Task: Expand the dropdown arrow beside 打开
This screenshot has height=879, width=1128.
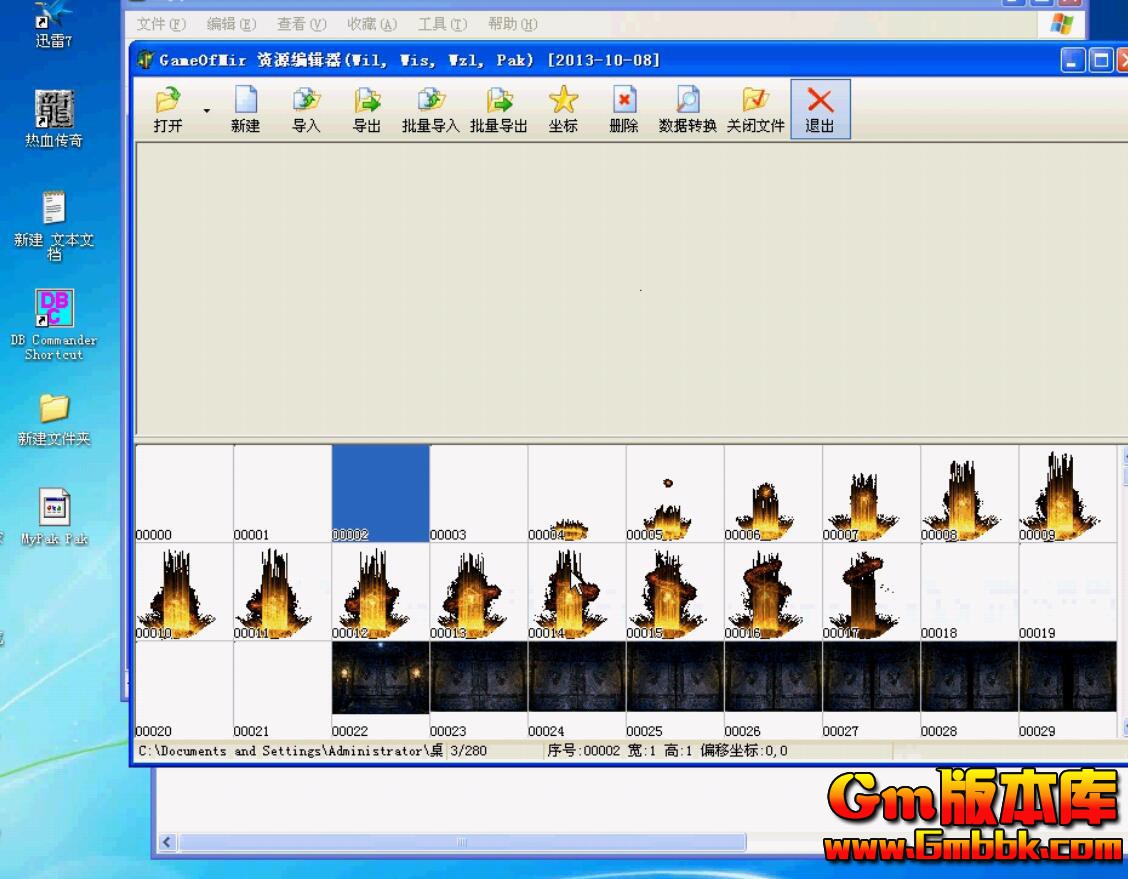Action: point(207,110)
